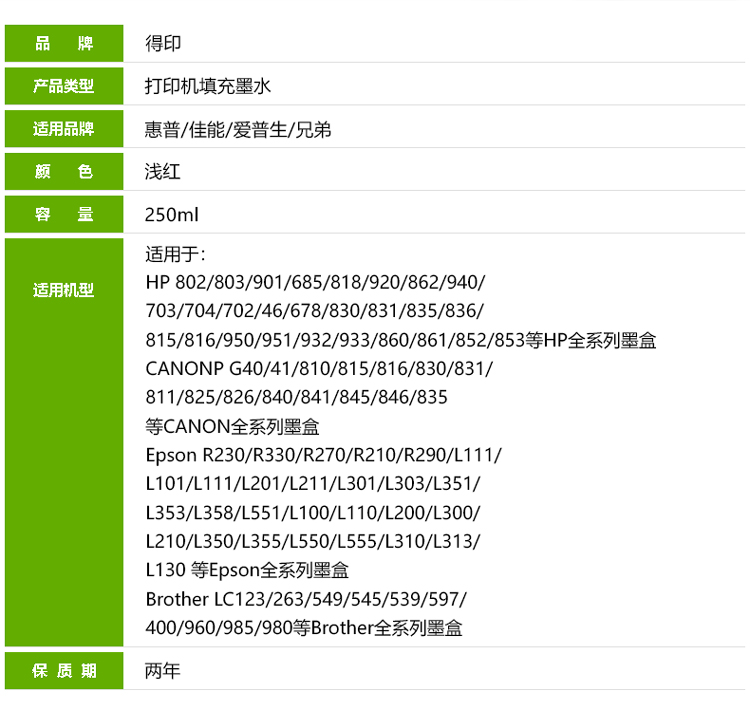Click the 适用机型 label cell

(x=64, y=442)
